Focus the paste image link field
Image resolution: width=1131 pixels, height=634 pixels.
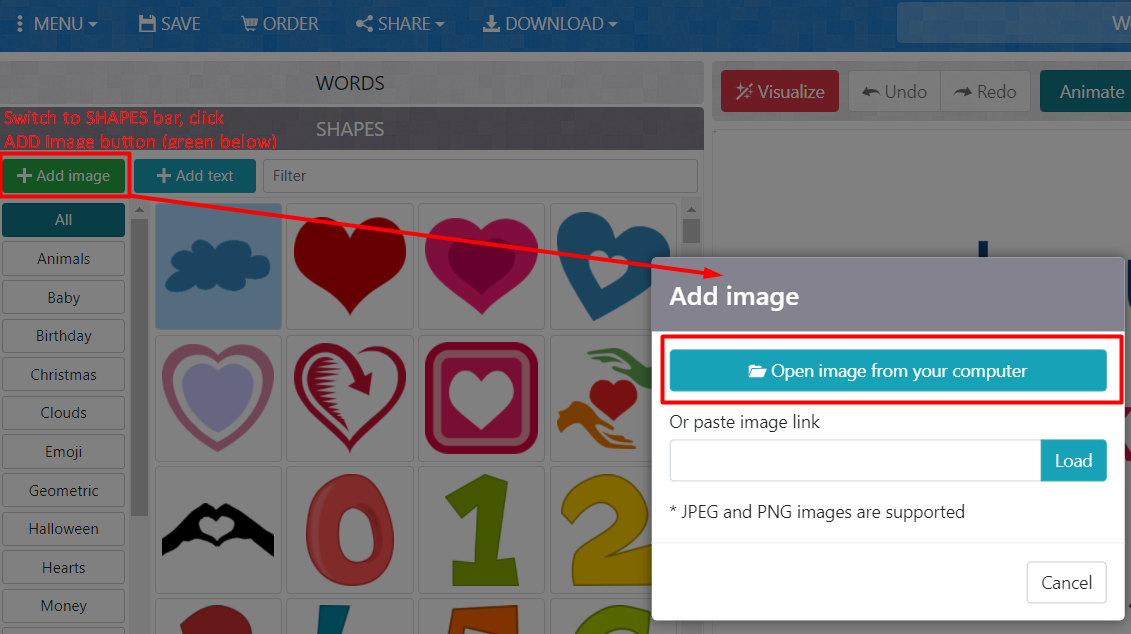point(855,460)
